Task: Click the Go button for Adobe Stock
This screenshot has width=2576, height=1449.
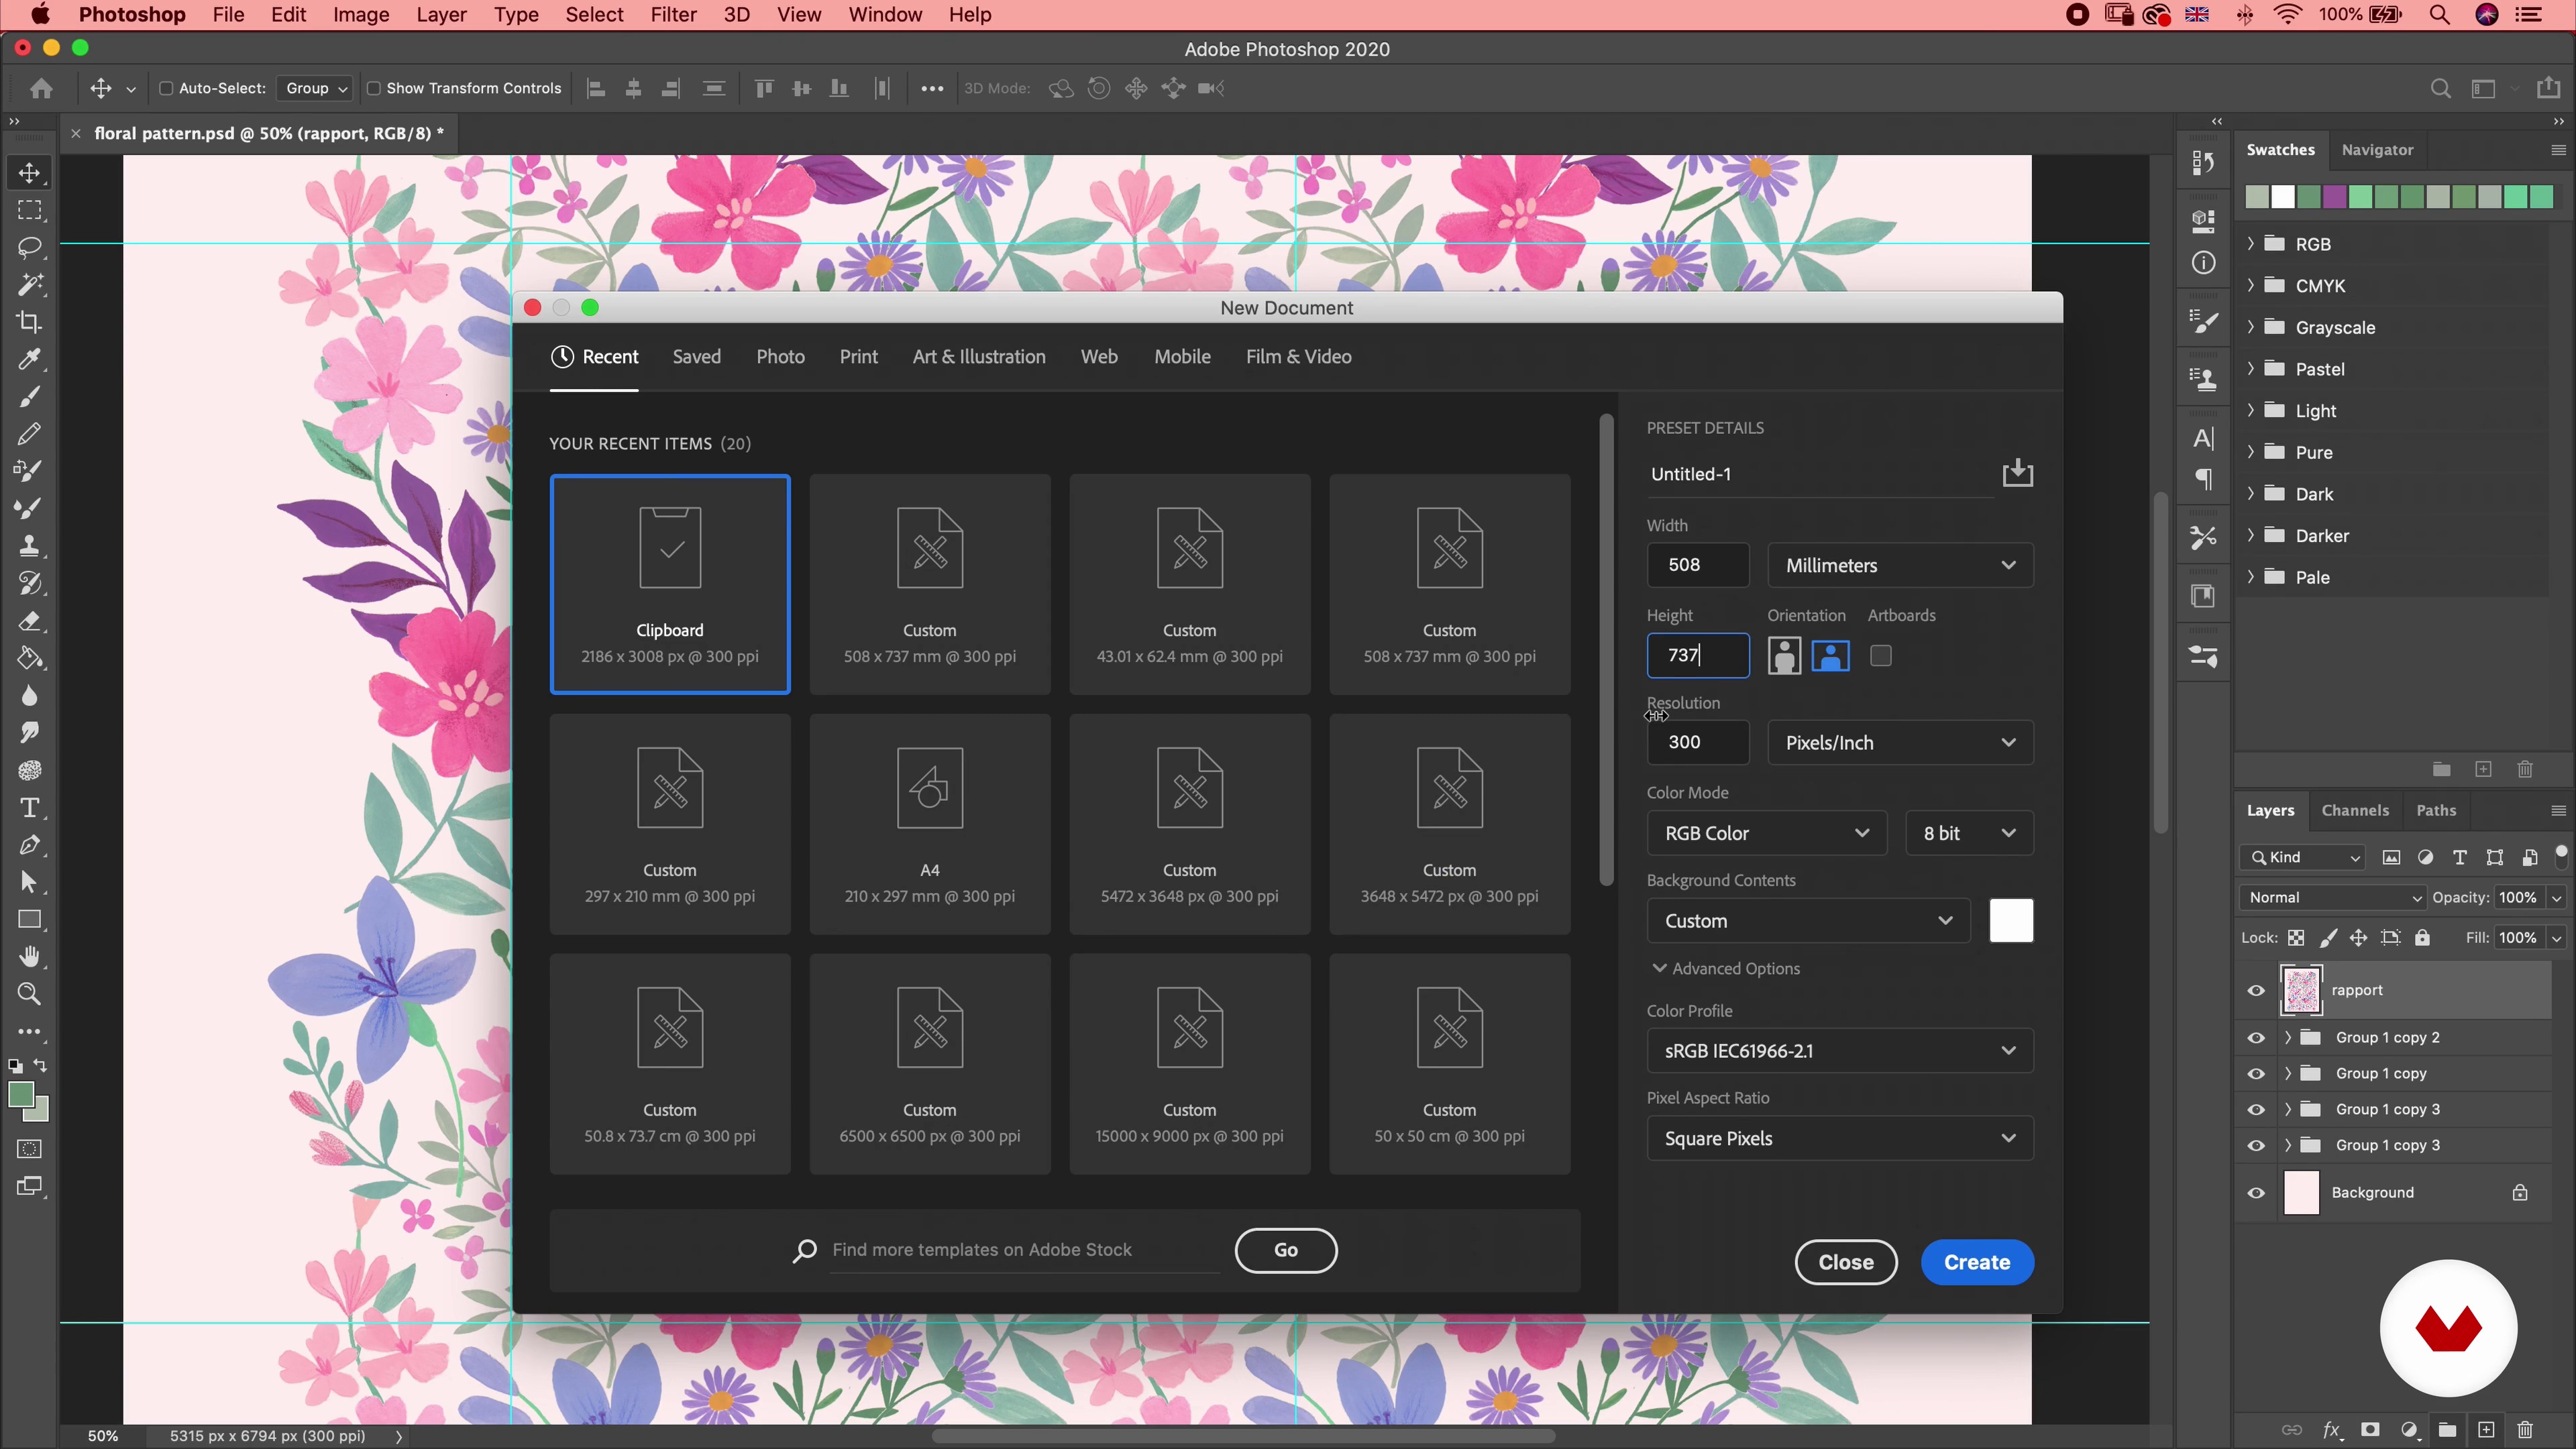Action: [x=1285, y=1250]
